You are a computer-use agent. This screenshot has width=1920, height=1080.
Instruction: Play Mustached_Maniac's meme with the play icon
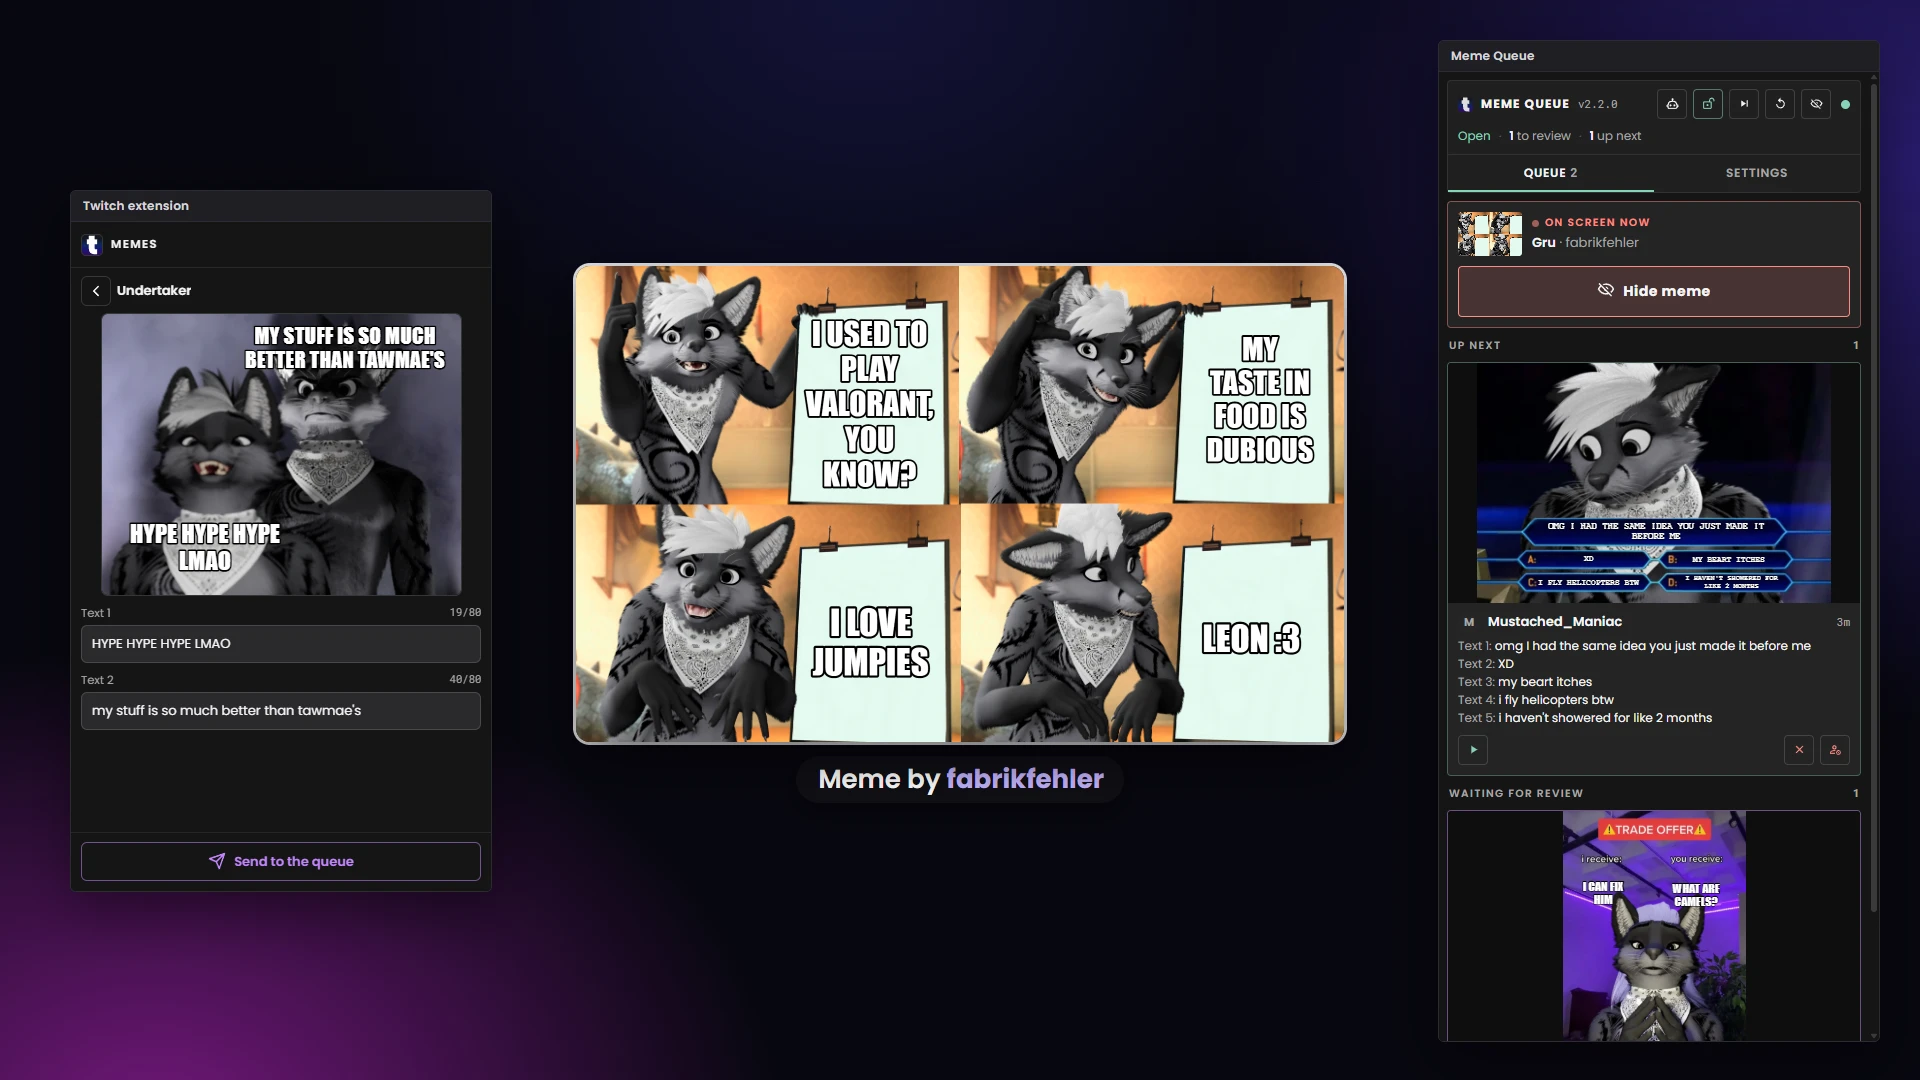(1473, 750)
